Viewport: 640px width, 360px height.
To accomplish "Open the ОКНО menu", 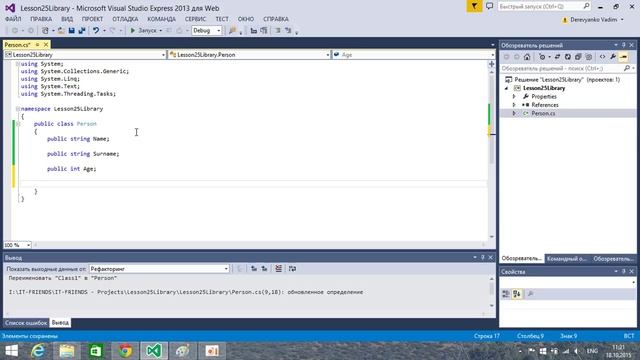I will tap(246, 19).
